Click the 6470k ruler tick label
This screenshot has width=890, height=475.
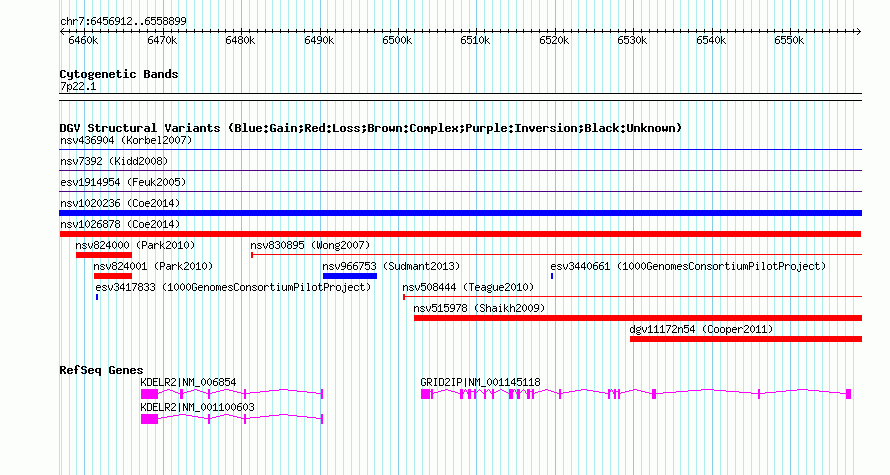tap(162, 40)
